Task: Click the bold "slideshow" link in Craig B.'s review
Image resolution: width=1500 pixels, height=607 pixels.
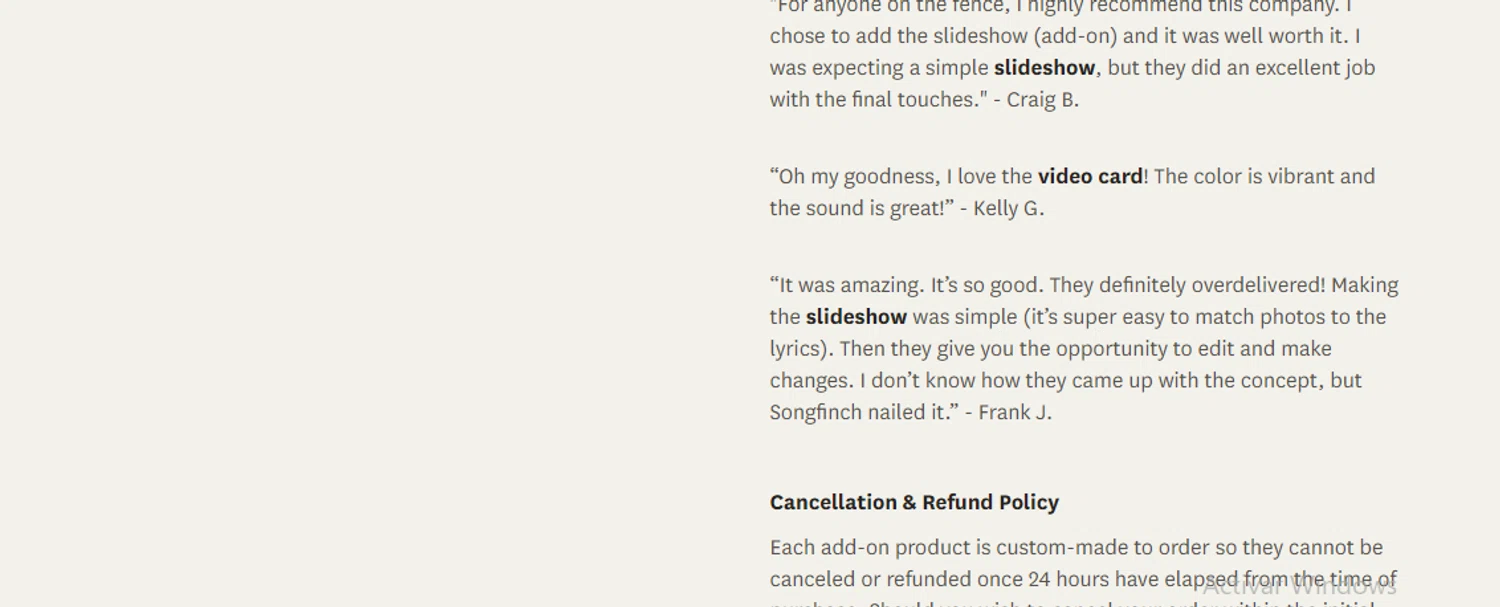Action: 1044,68
